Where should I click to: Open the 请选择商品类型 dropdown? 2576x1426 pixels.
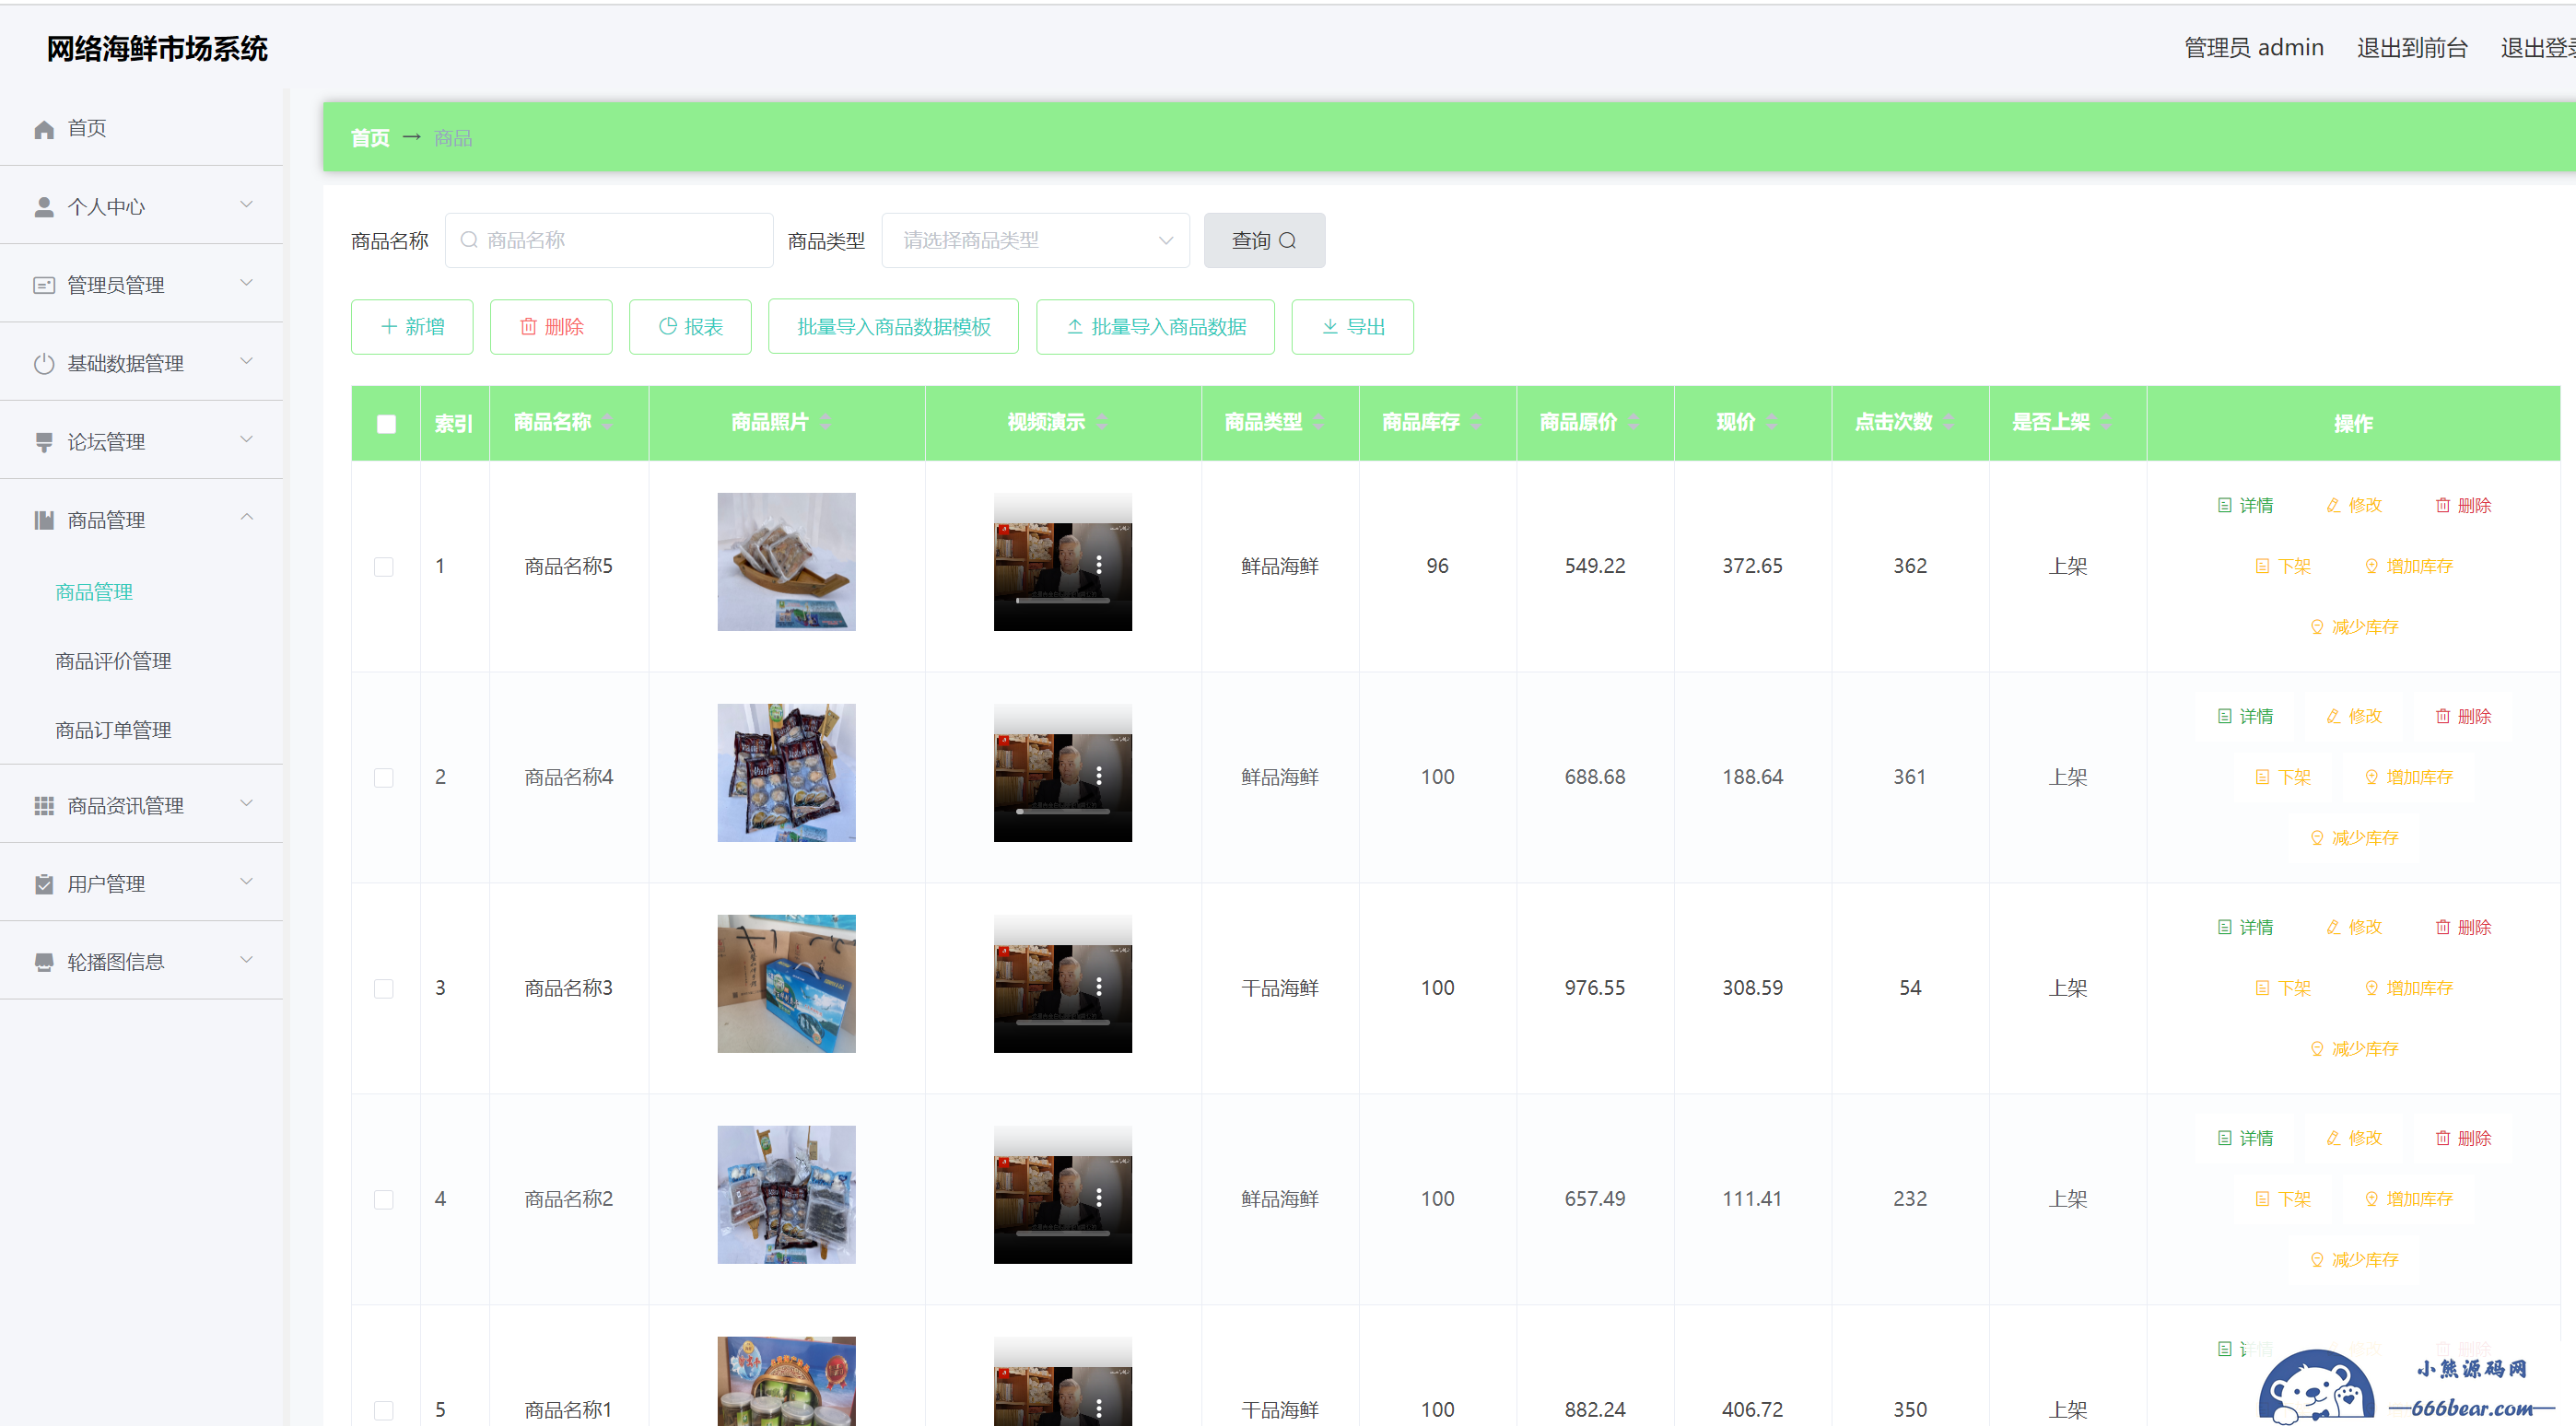tap(1035, 241)
